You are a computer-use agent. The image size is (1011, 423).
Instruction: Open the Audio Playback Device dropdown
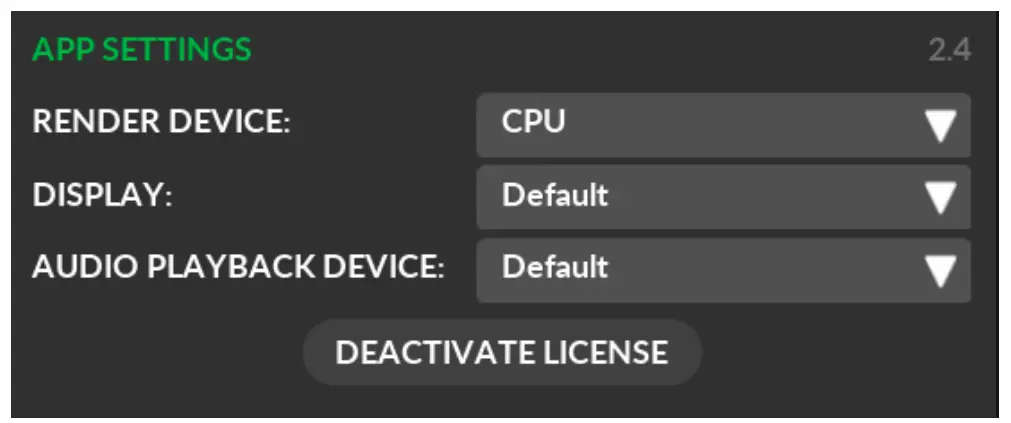click(x=722, y=269)
